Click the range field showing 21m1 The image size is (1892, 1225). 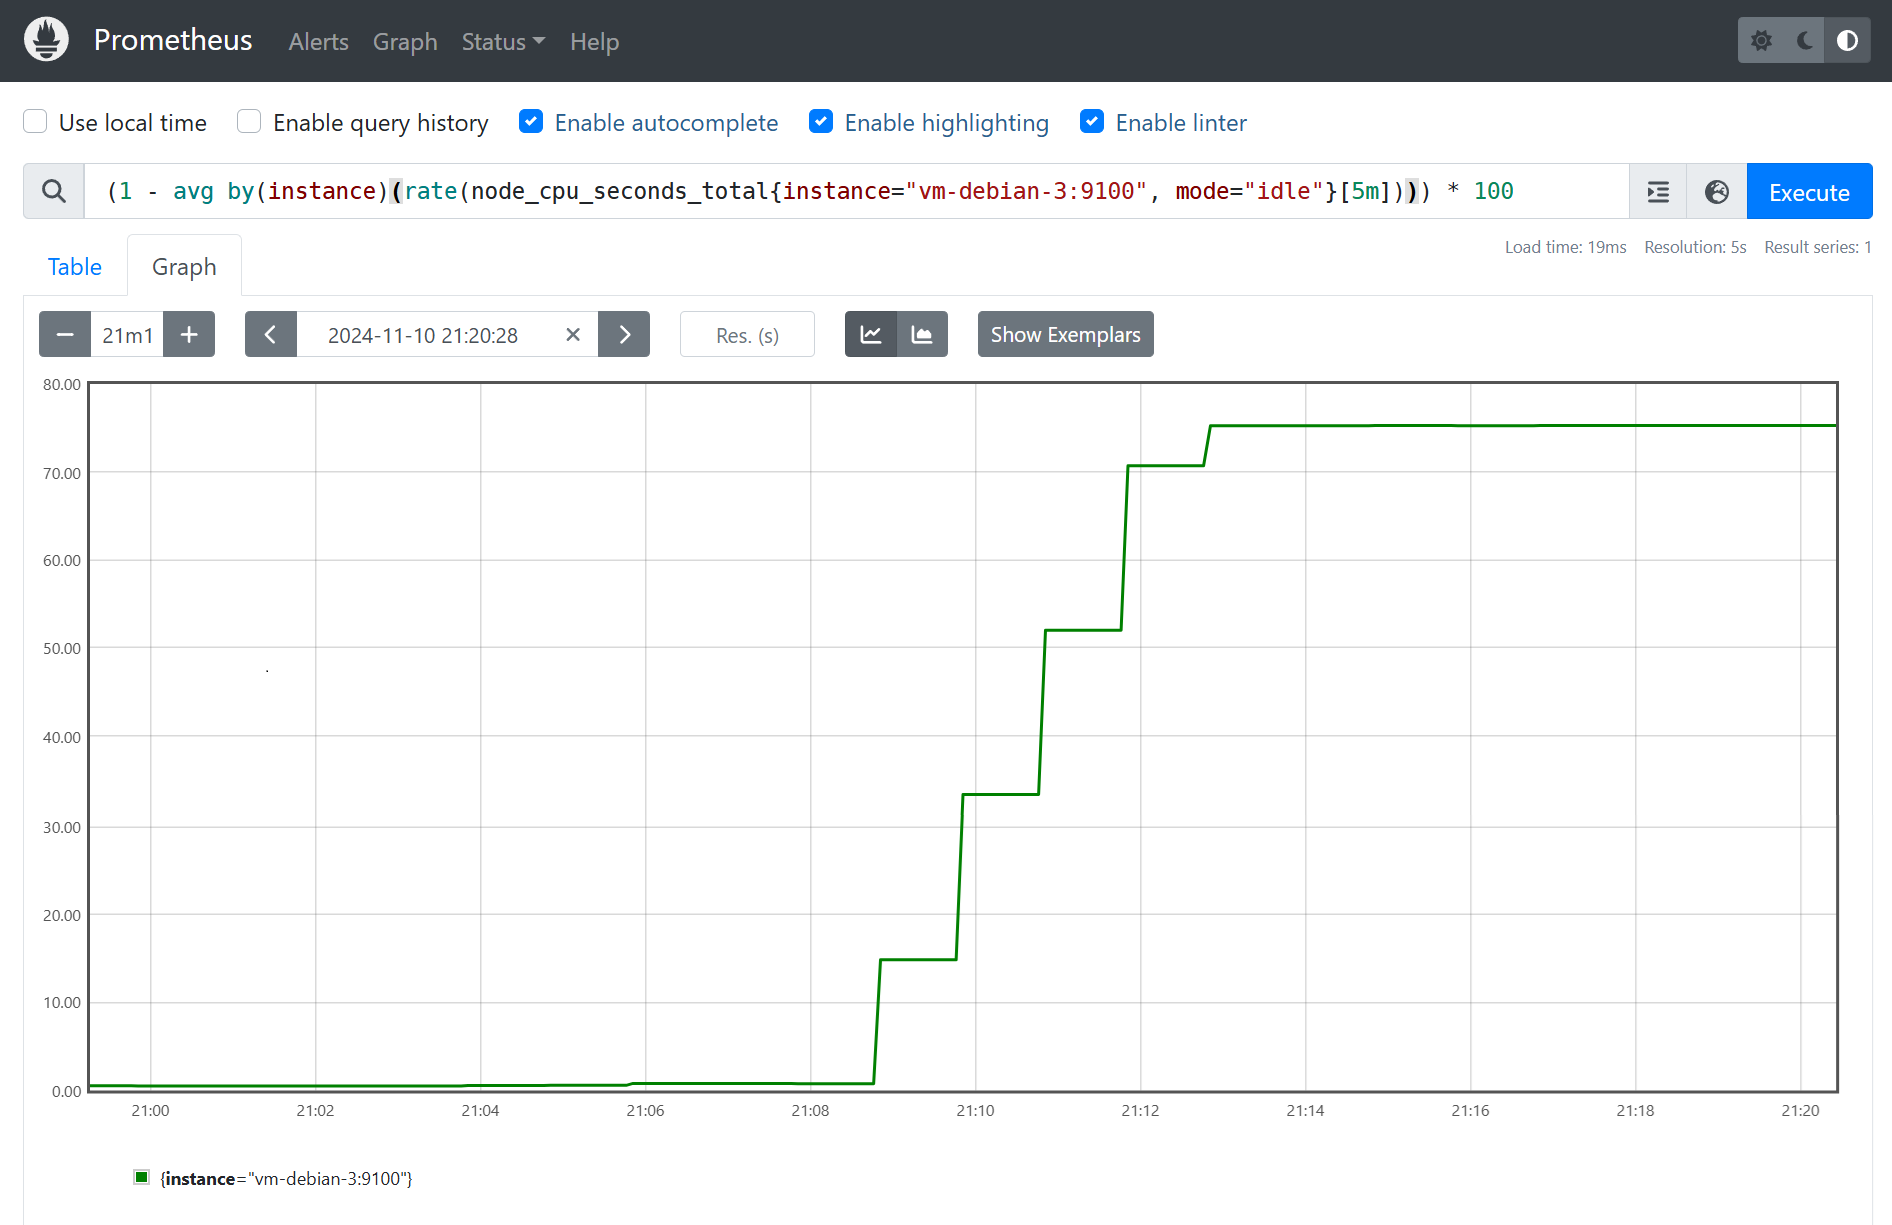tap(127, 334)
